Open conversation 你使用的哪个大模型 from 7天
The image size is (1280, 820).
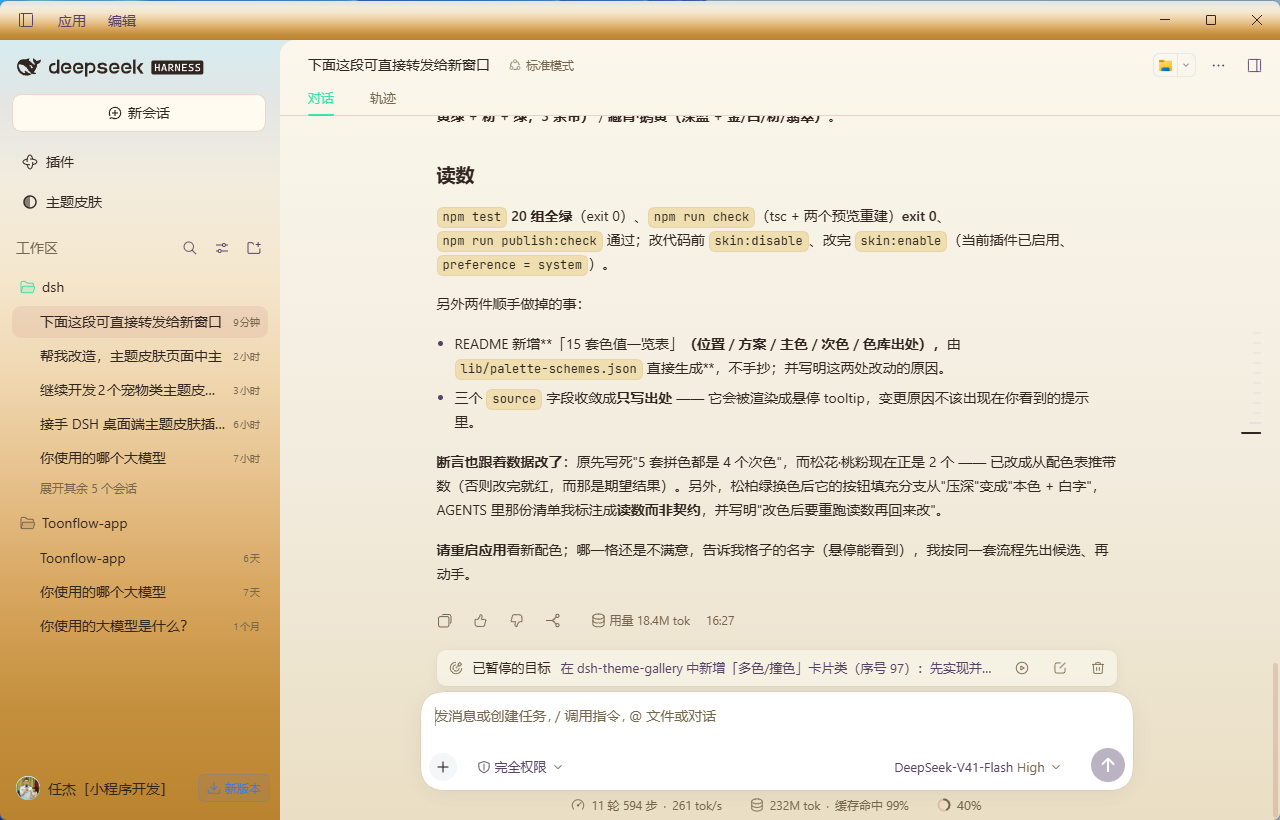pyautogui.click(x=139, y=592)
